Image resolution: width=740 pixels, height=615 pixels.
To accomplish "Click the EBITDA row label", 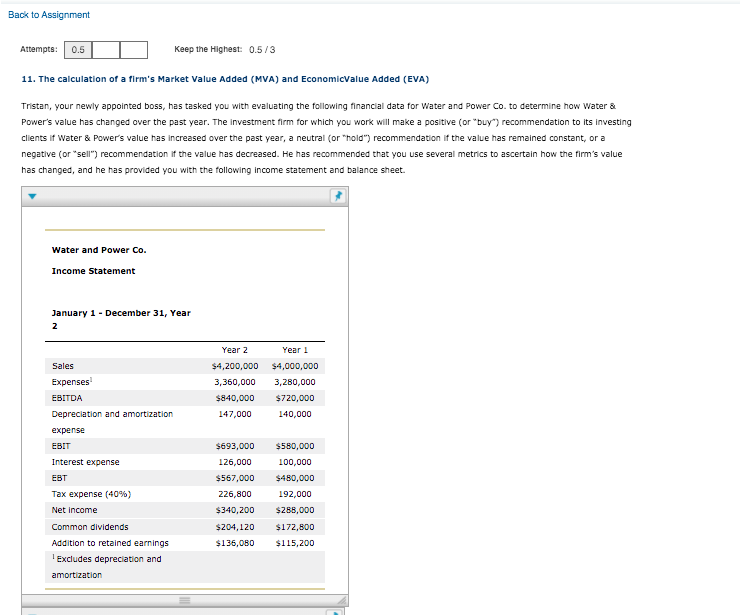I will pyautogui.click(x=67, y=398).
